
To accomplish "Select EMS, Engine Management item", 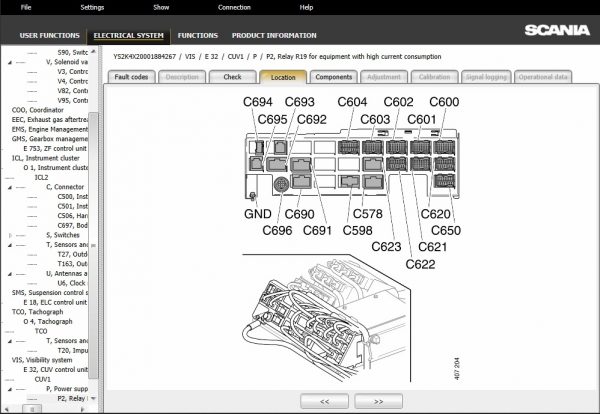I will pos(49,129).
